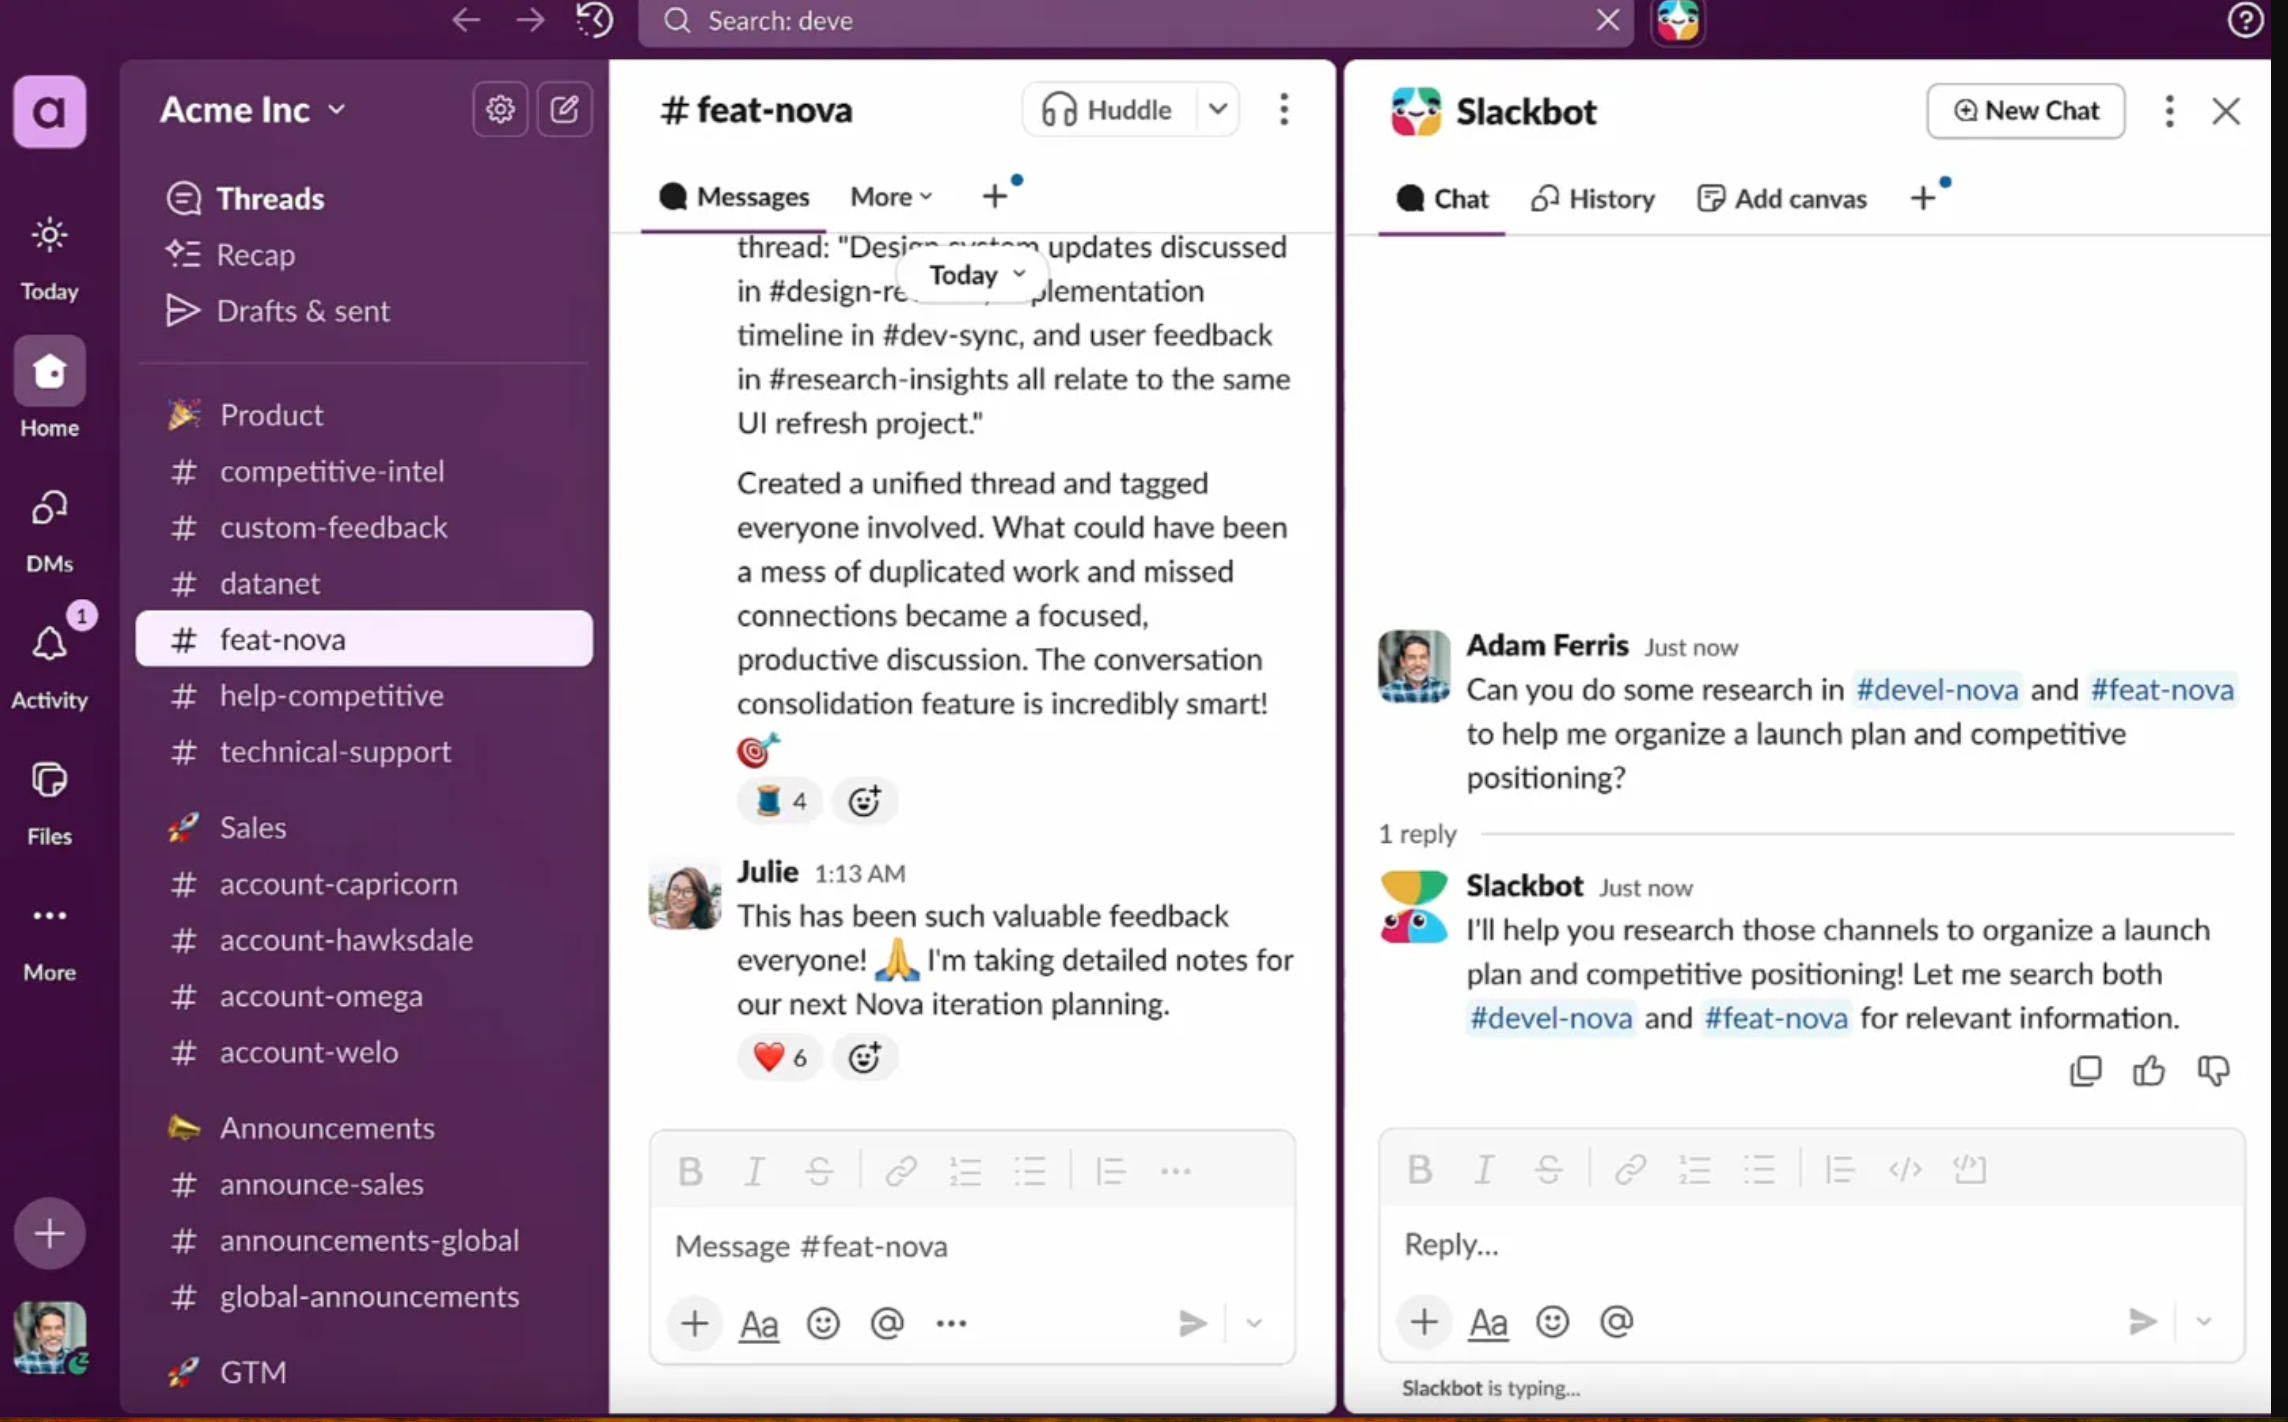Image resolution: width=2288 pixels, height=1422 pixels.
Task: Clear the search bar with the X
Action: point(1606,20)
